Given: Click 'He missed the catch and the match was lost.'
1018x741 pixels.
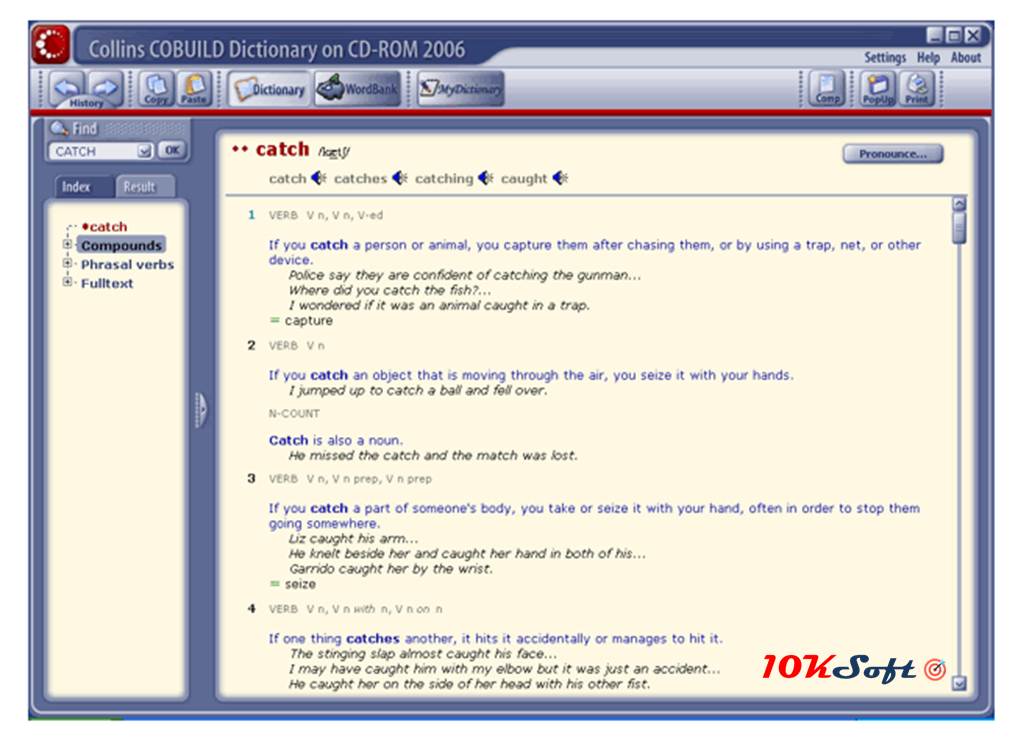Looking at the screenshot, I should [433, 456].
